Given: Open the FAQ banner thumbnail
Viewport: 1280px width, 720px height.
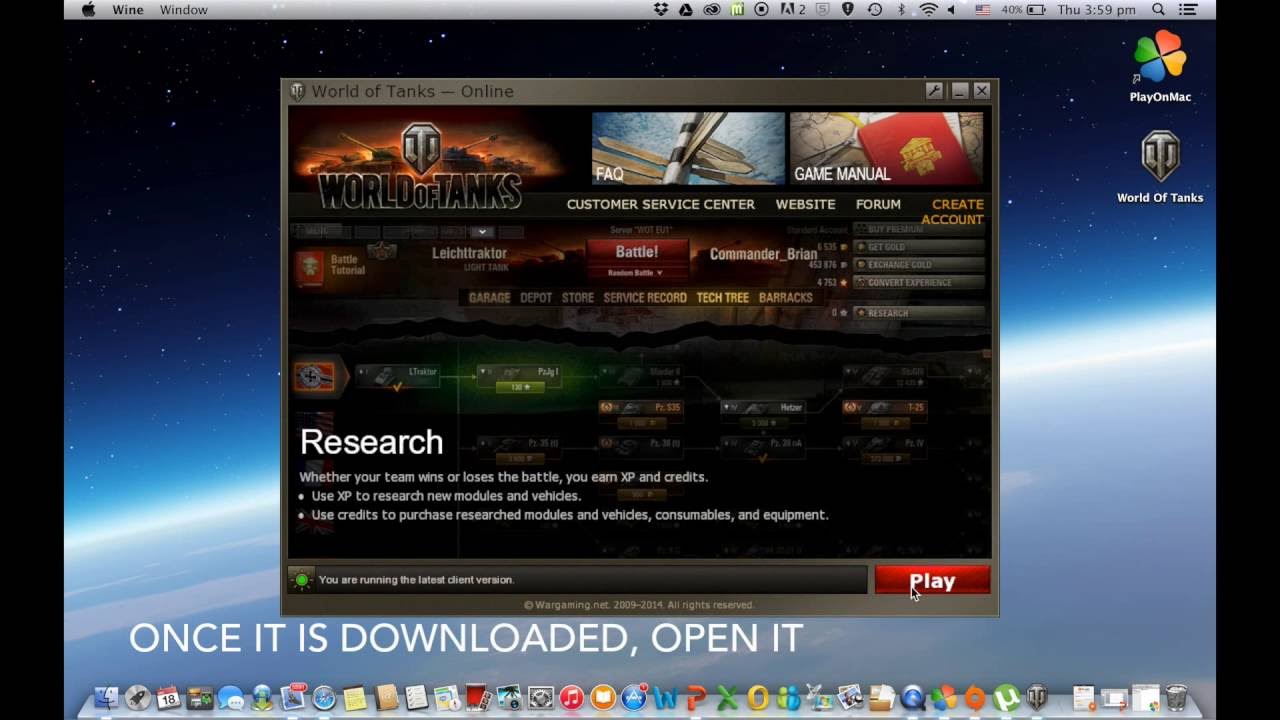Looking at the screenshot, I should [688, 148].
